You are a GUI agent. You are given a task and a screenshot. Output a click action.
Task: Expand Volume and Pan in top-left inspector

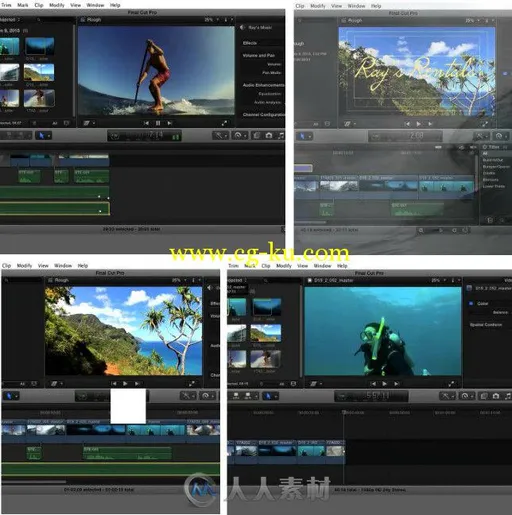(x=259, y=55)
